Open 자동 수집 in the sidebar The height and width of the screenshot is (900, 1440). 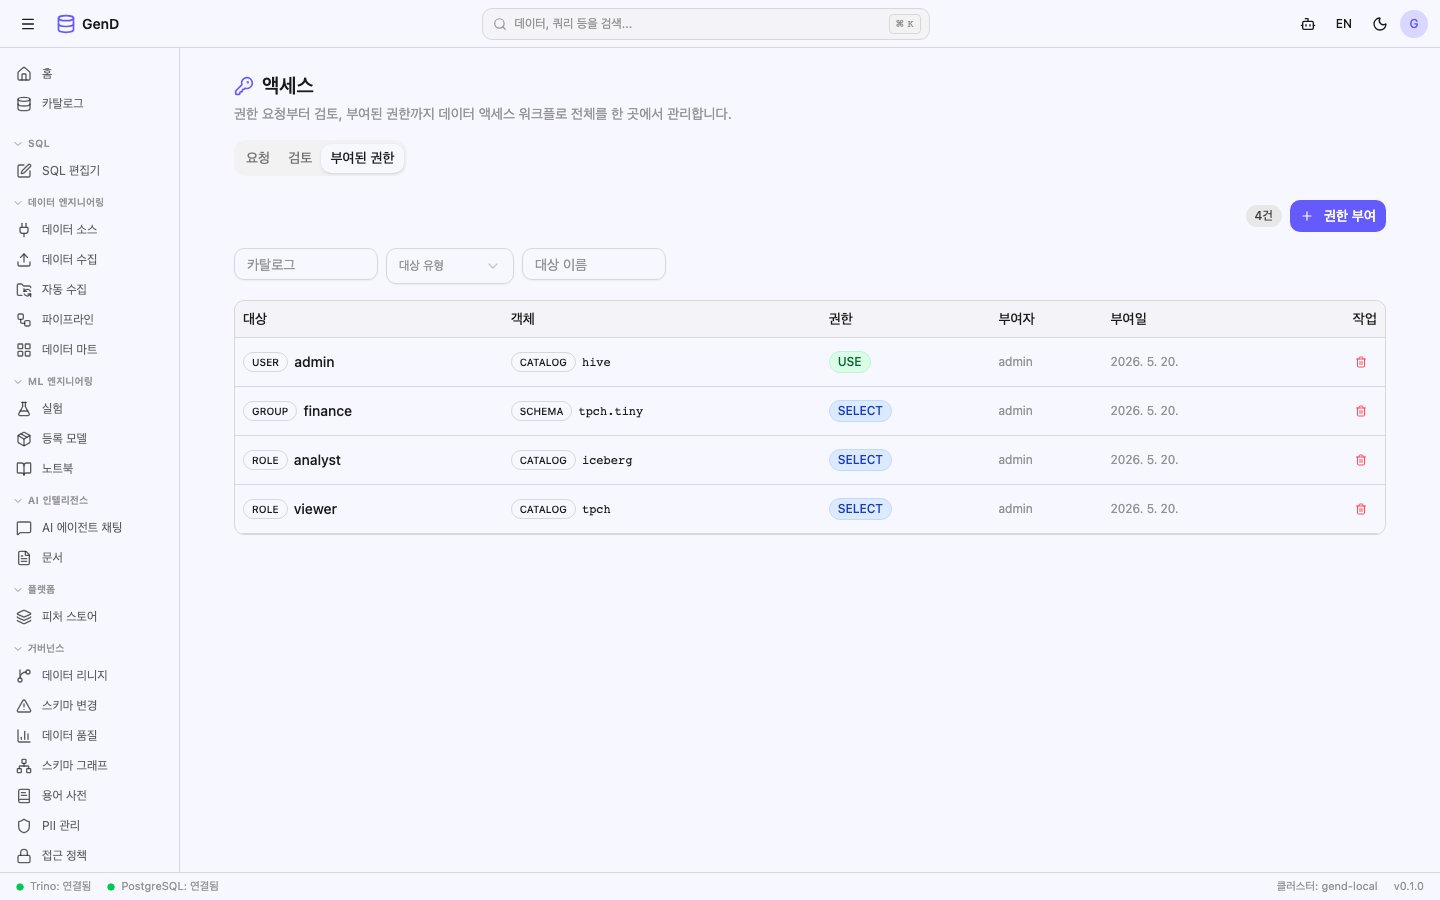point(90,290)
